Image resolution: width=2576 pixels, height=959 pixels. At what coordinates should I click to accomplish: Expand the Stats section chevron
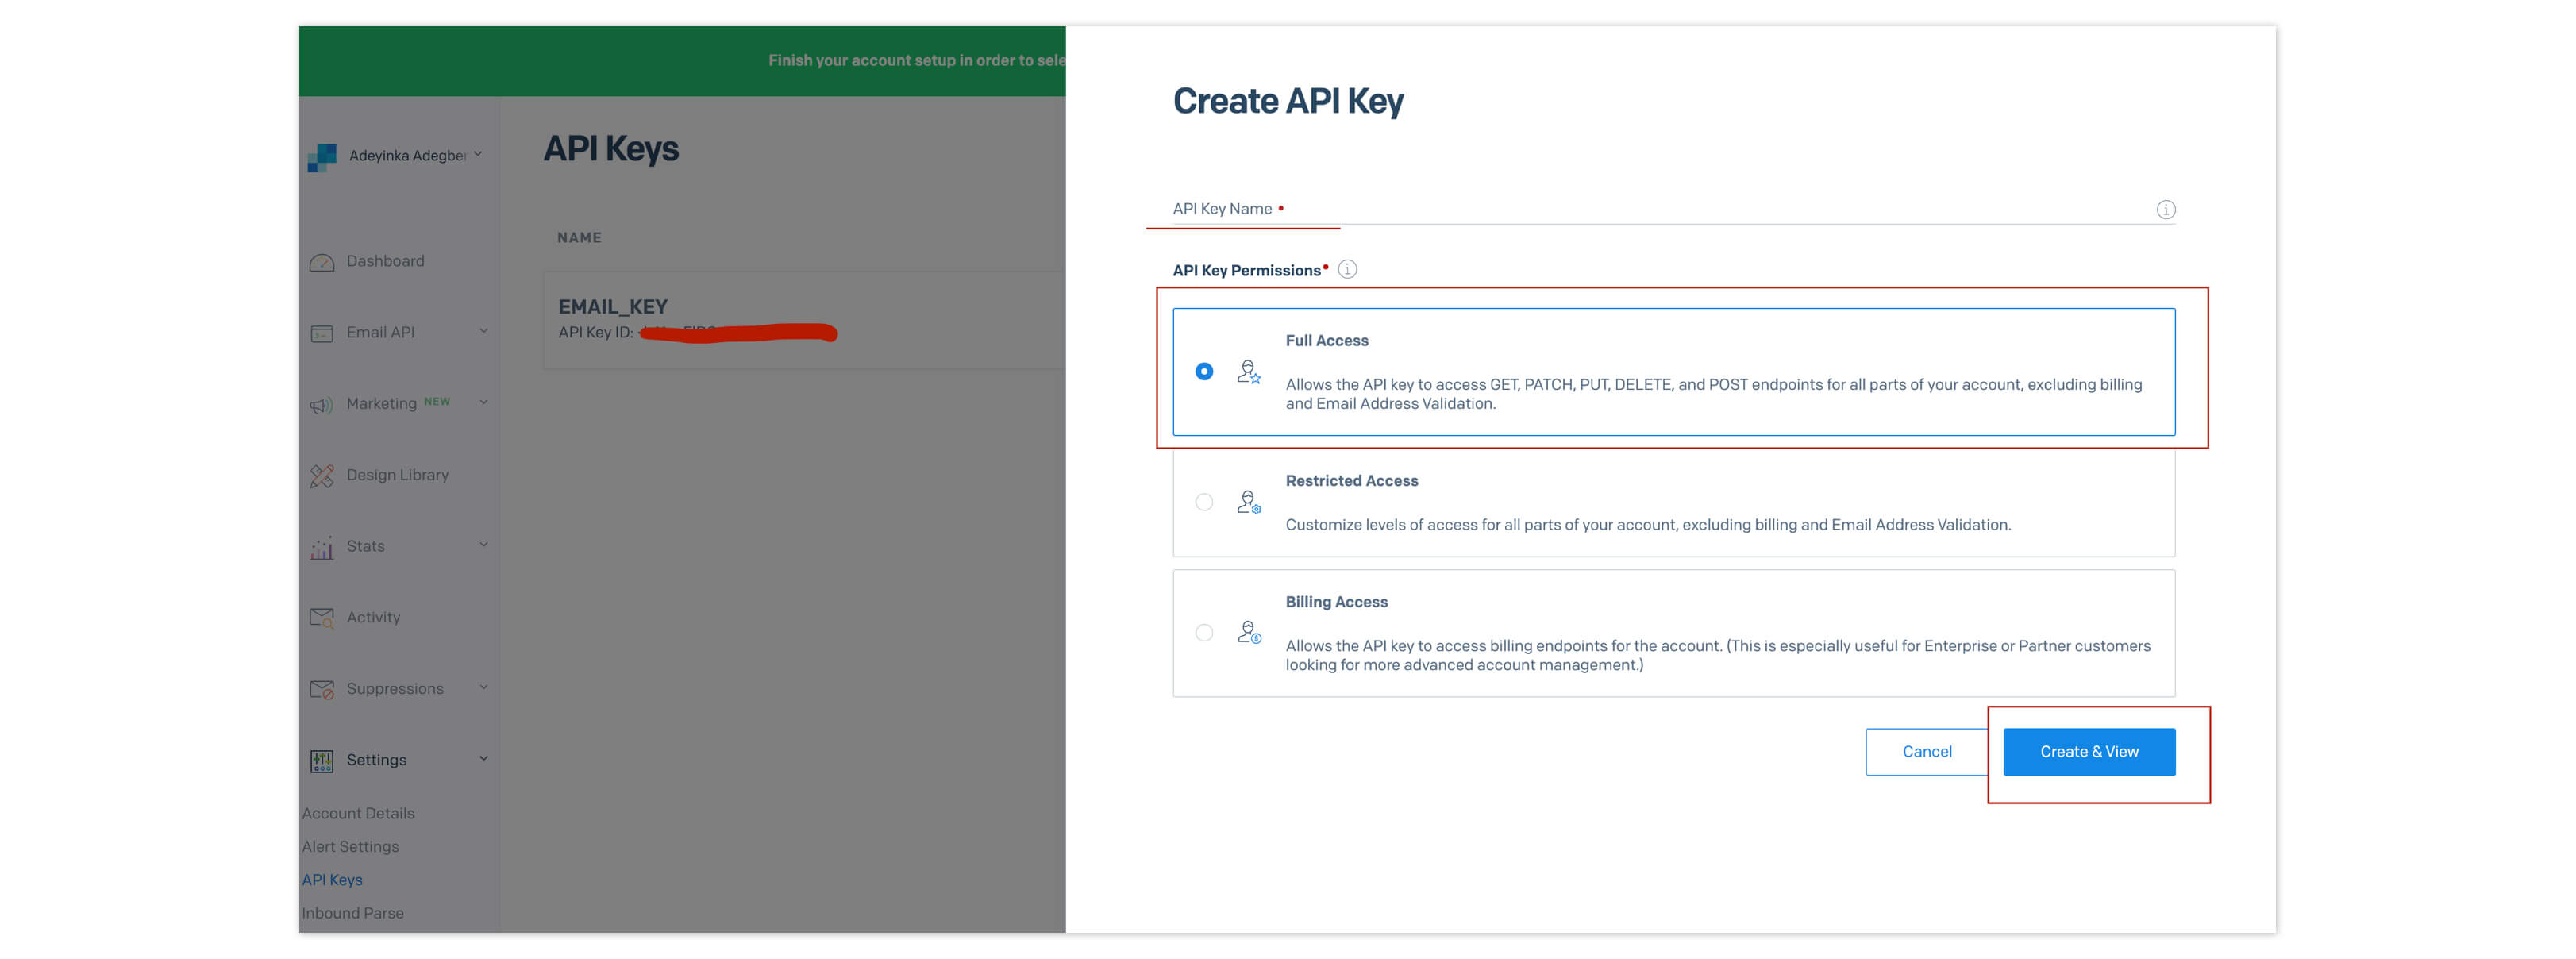(484, 545)
